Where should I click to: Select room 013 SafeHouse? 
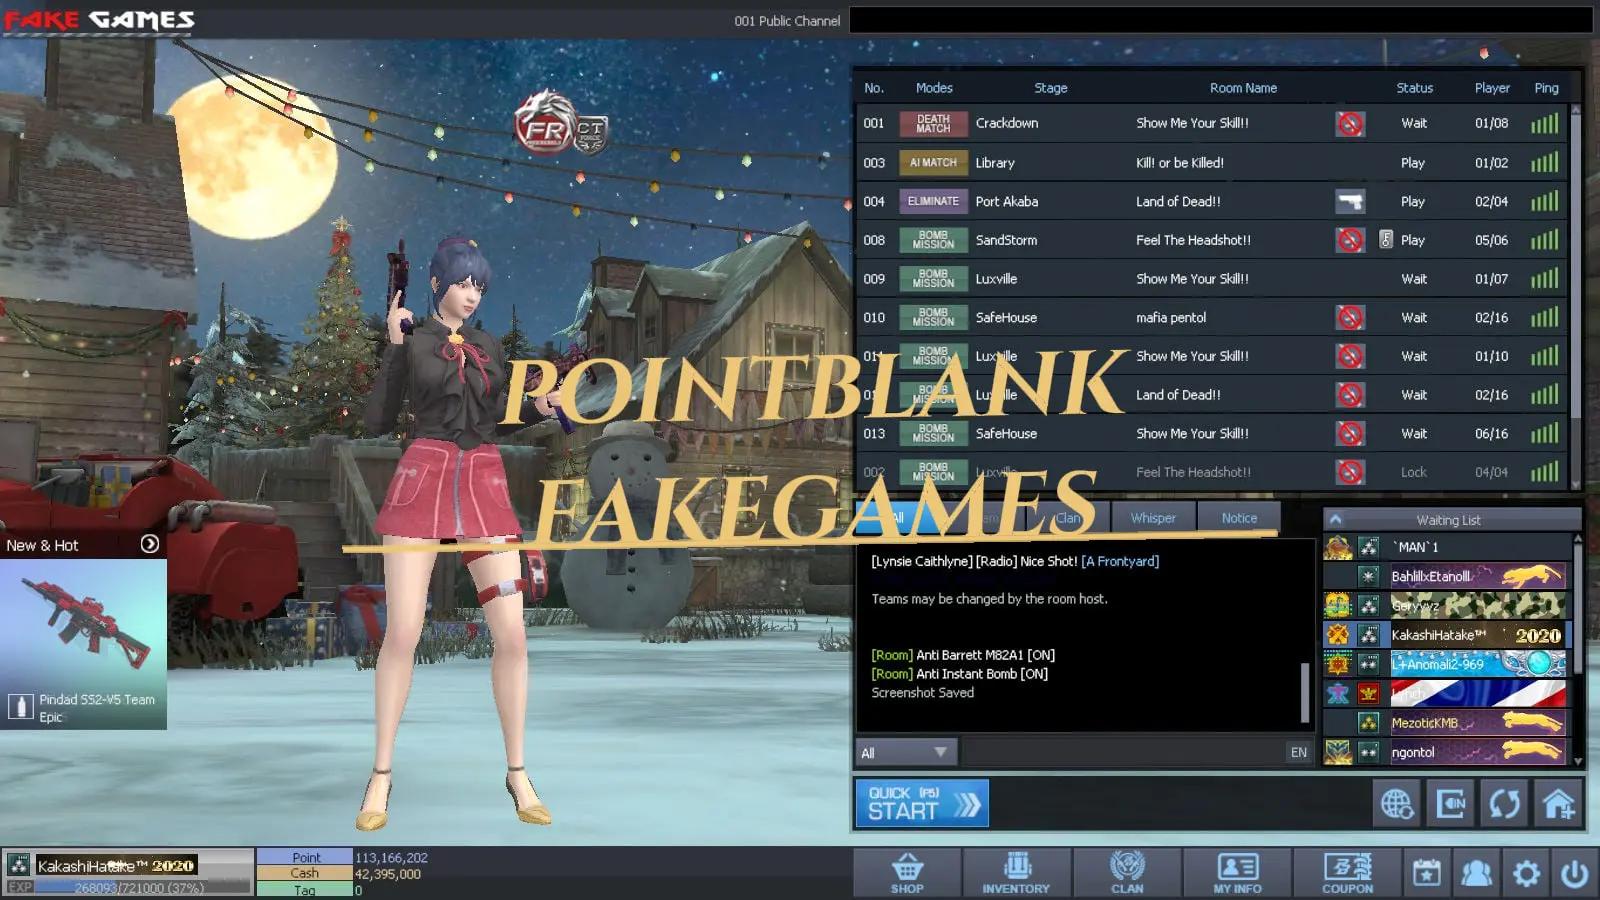point(1213,433)
